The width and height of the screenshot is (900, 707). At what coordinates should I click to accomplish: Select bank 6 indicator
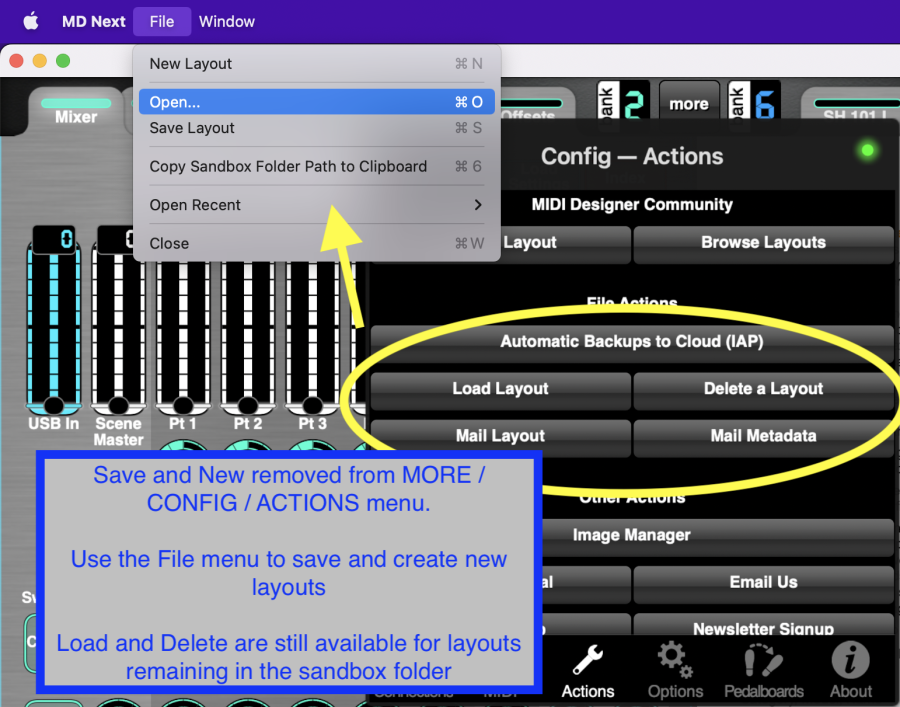coord(754,101)
